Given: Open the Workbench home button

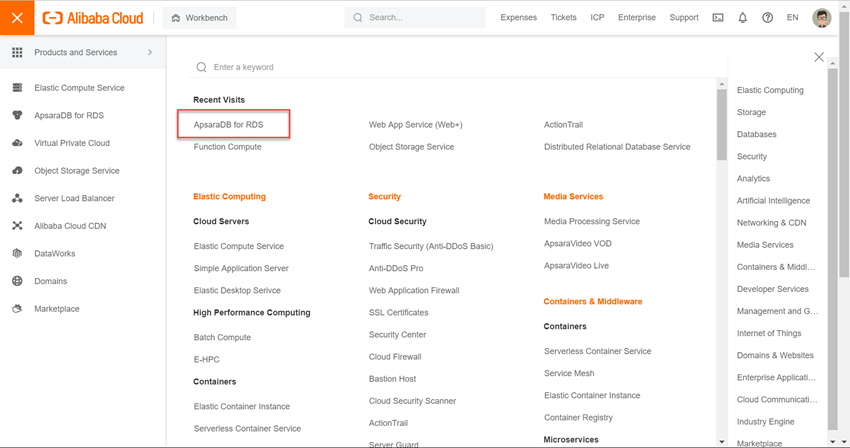Looking at the screenshot, I should (x=199, y=18).
